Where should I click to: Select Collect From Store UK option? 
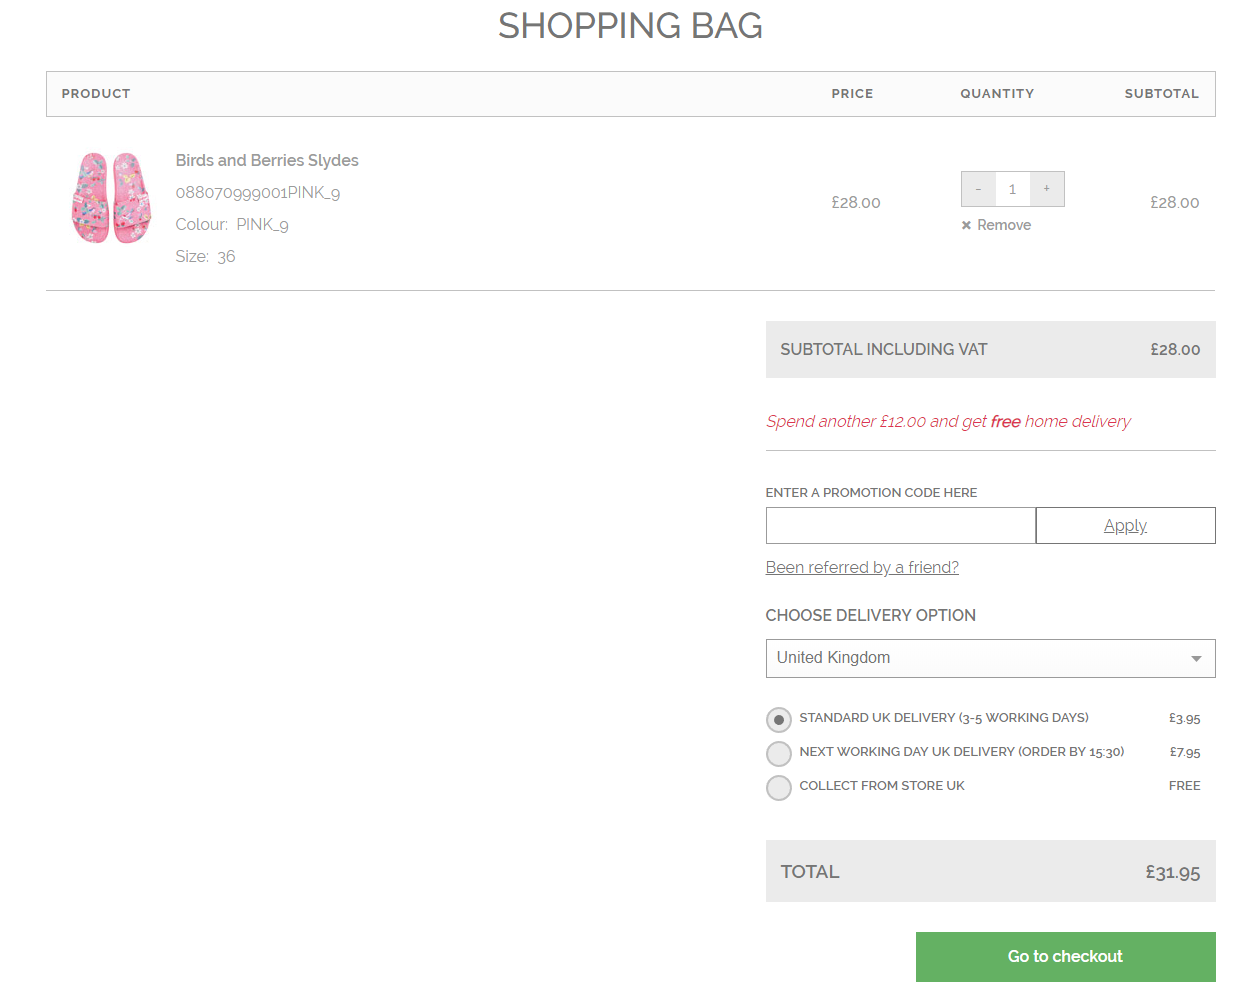pos(779,788)
